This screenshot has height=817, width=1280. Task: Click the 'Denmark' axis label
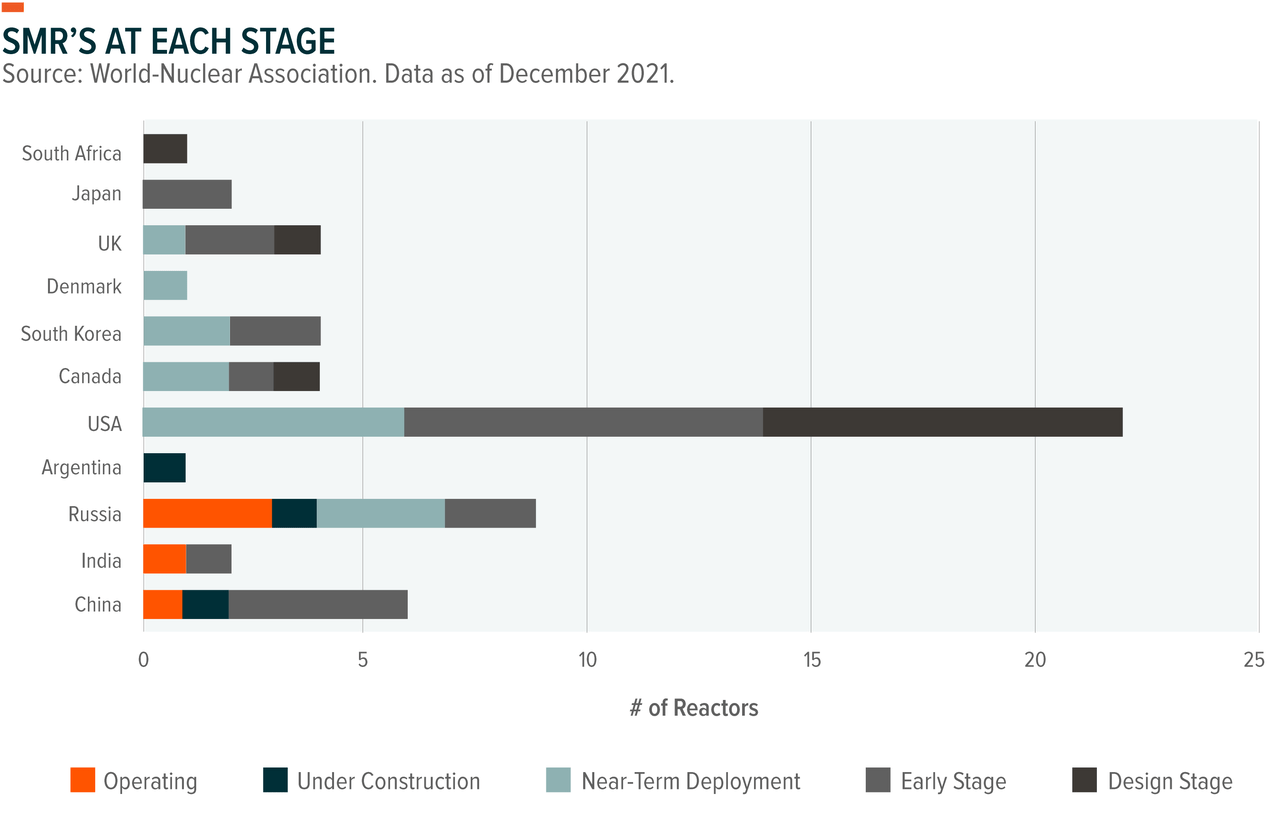tap(84, 287)
